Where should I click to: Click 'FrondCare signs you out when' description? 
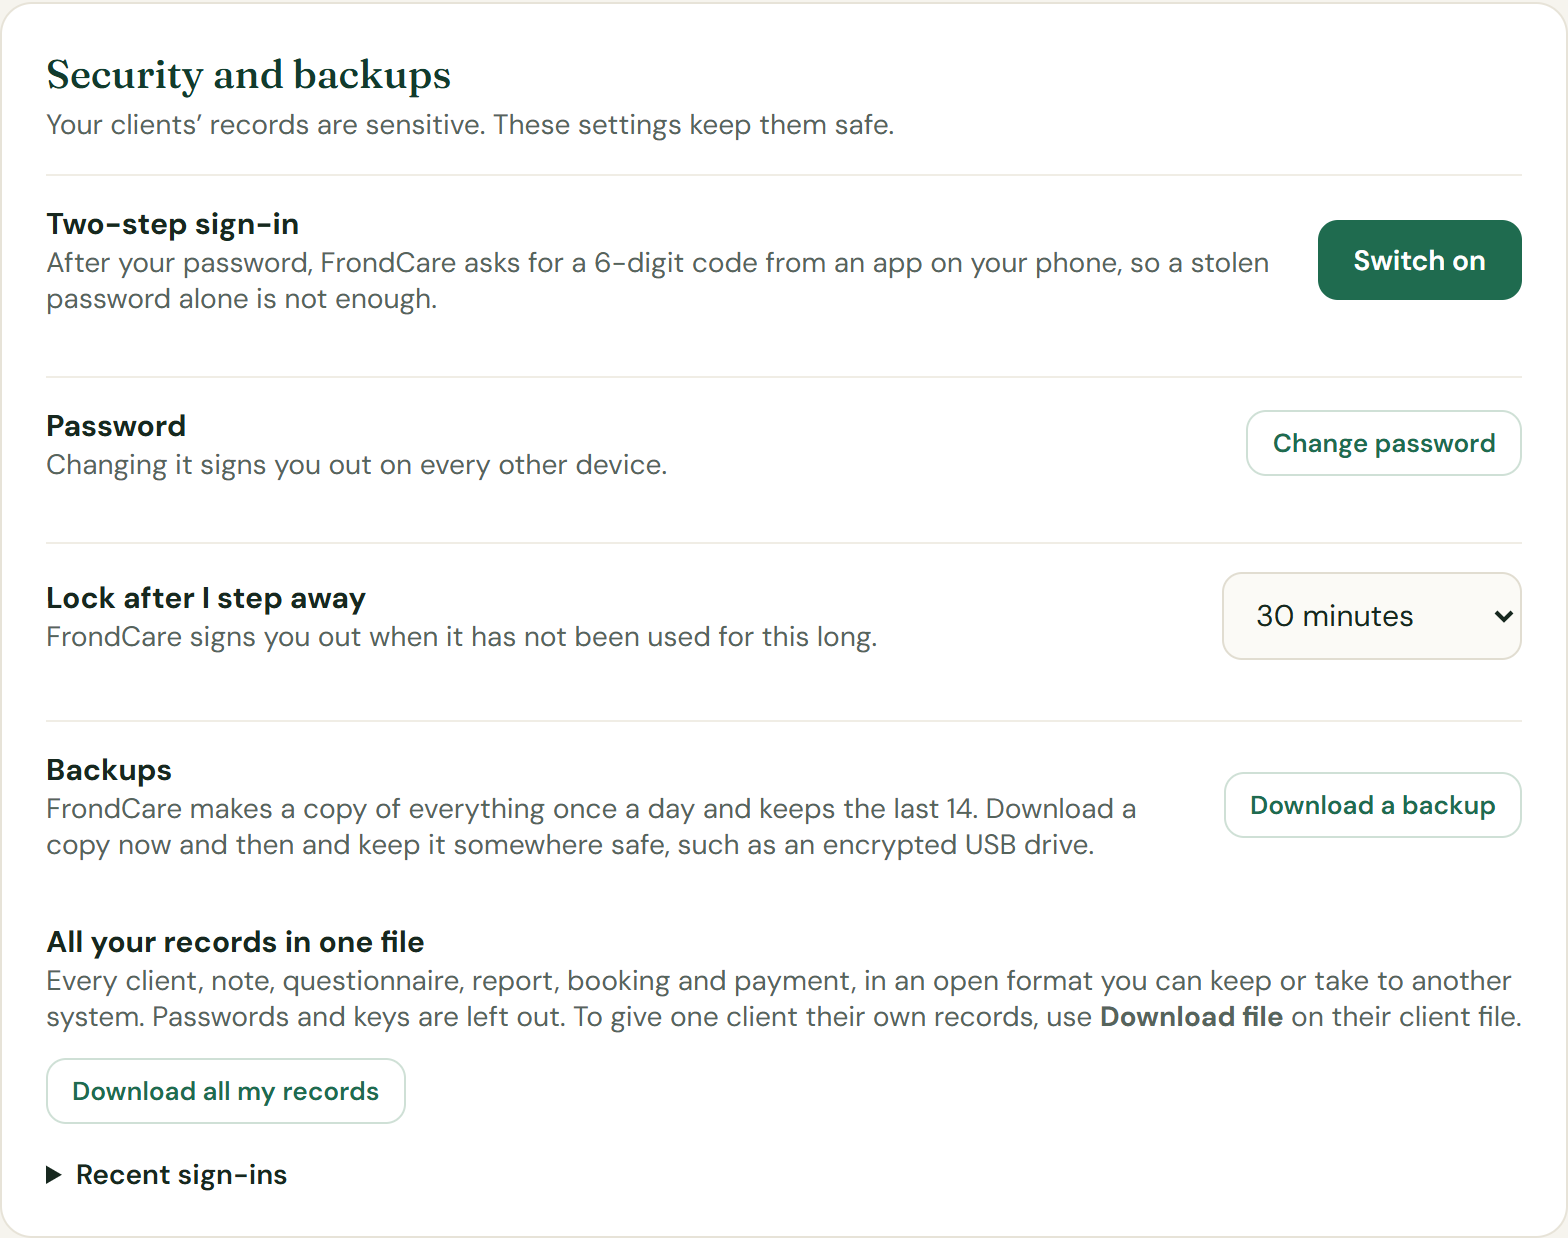point(462,637)
